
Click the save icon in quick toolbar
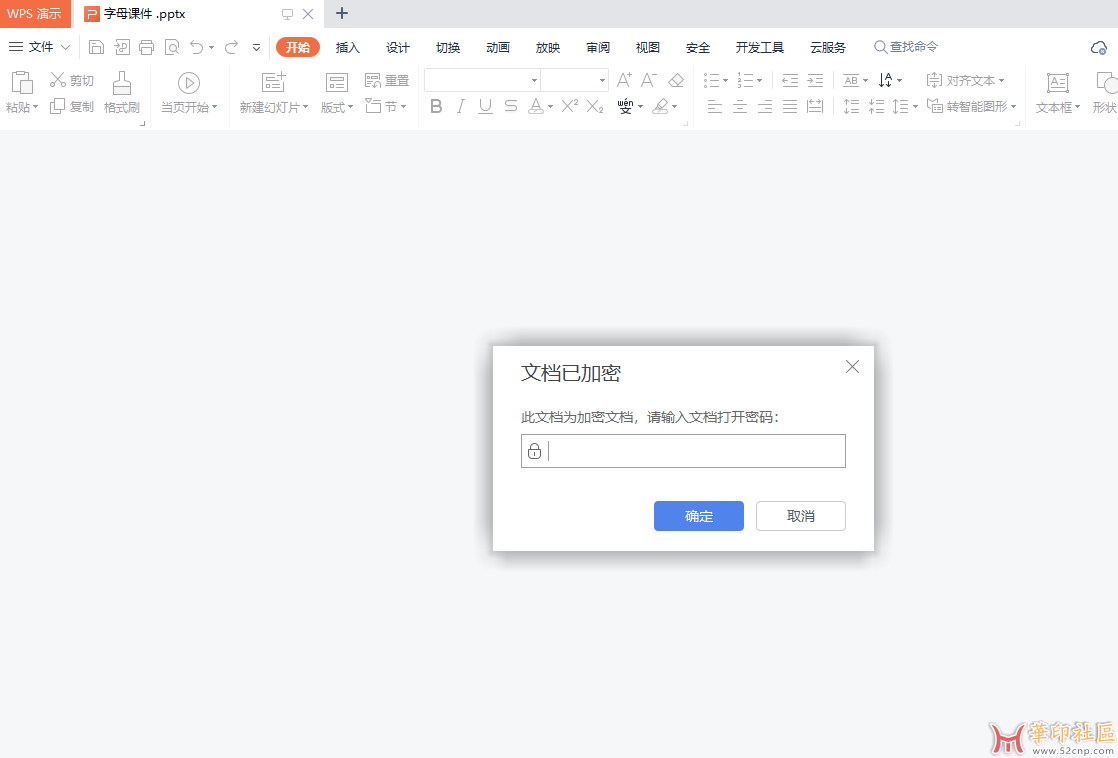point(96,47)
